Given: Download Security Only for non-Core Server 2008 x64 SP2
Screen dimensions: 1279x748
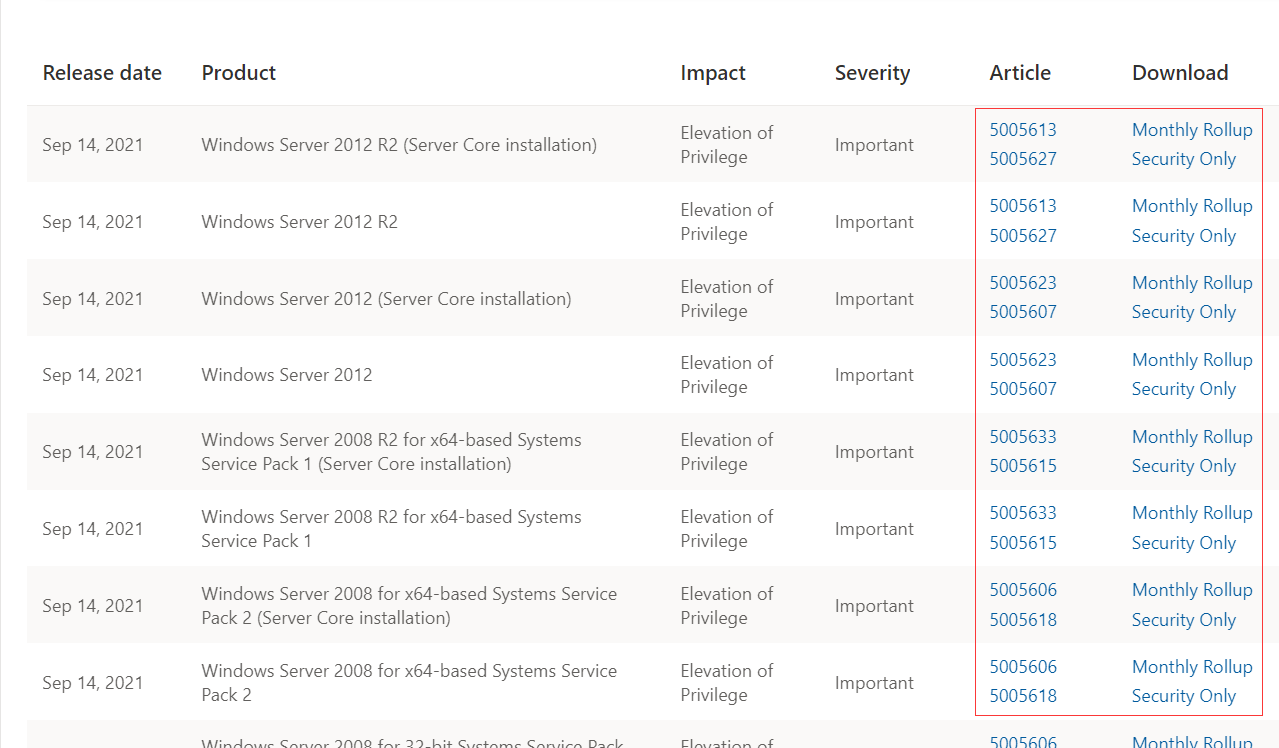Looking at the screenshot, I should (x=1184, y=696).
